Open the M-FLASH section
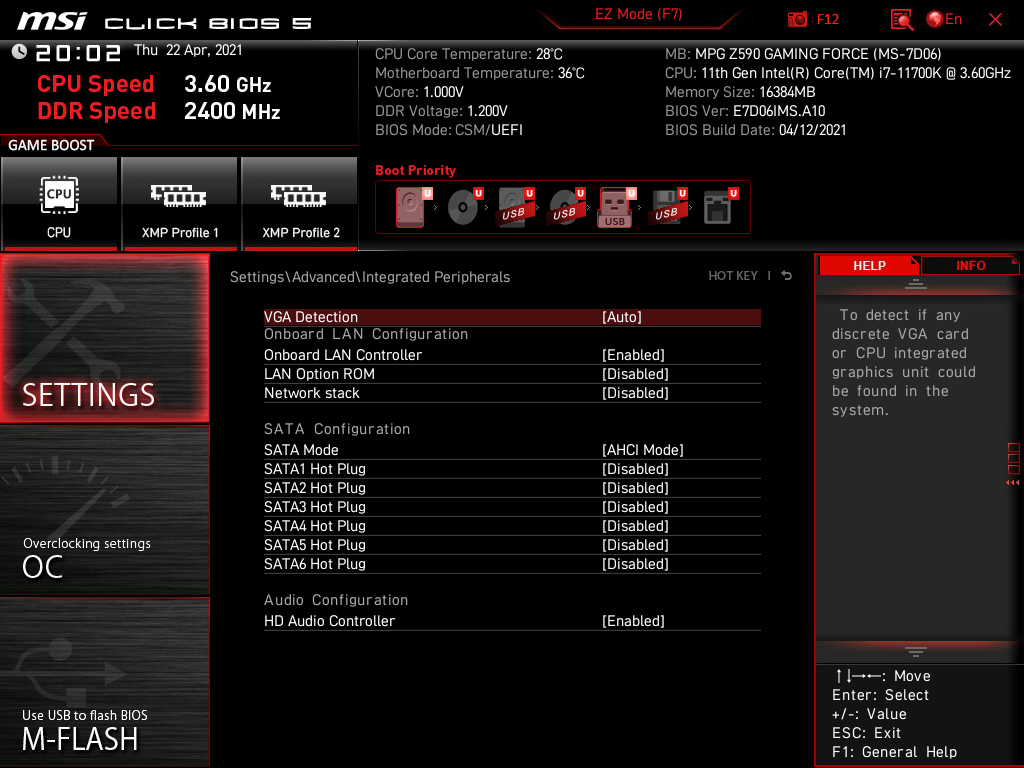The height and width of the screenshot is (768, 1024). pos(104,682)
